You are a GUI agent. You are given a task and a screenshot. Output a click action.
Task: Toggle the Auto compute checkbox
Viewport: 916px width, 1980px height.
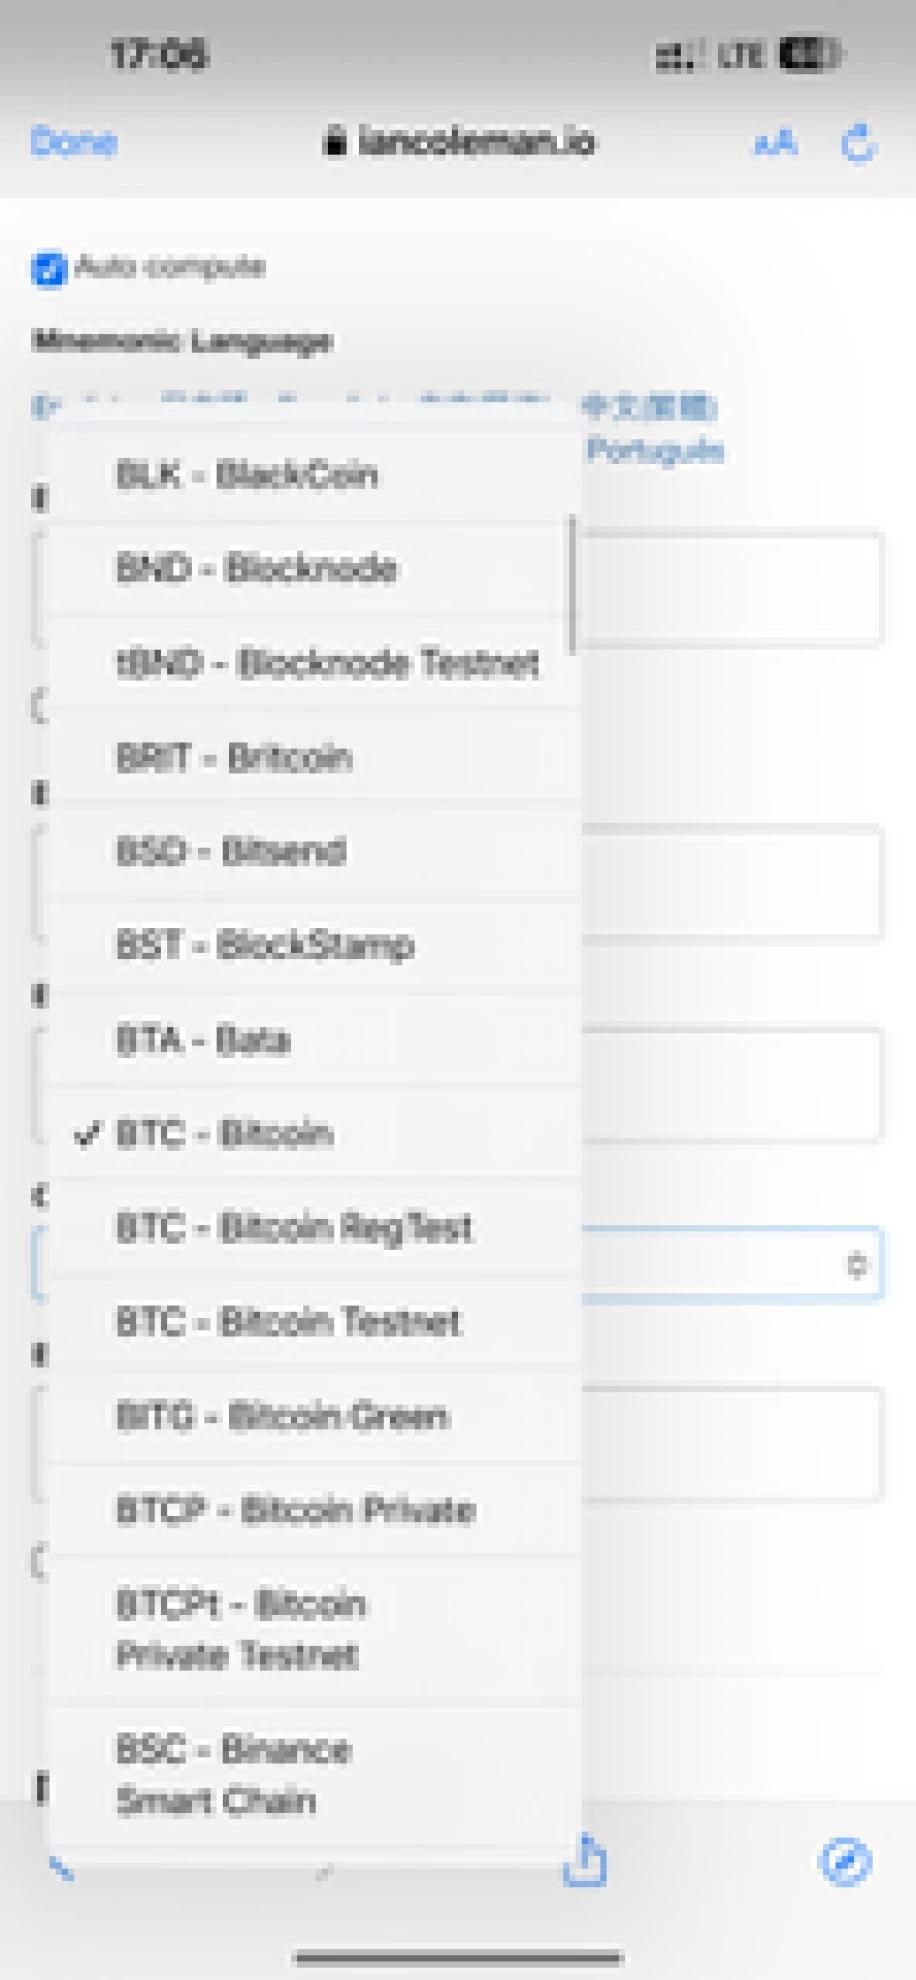(48, 268)
